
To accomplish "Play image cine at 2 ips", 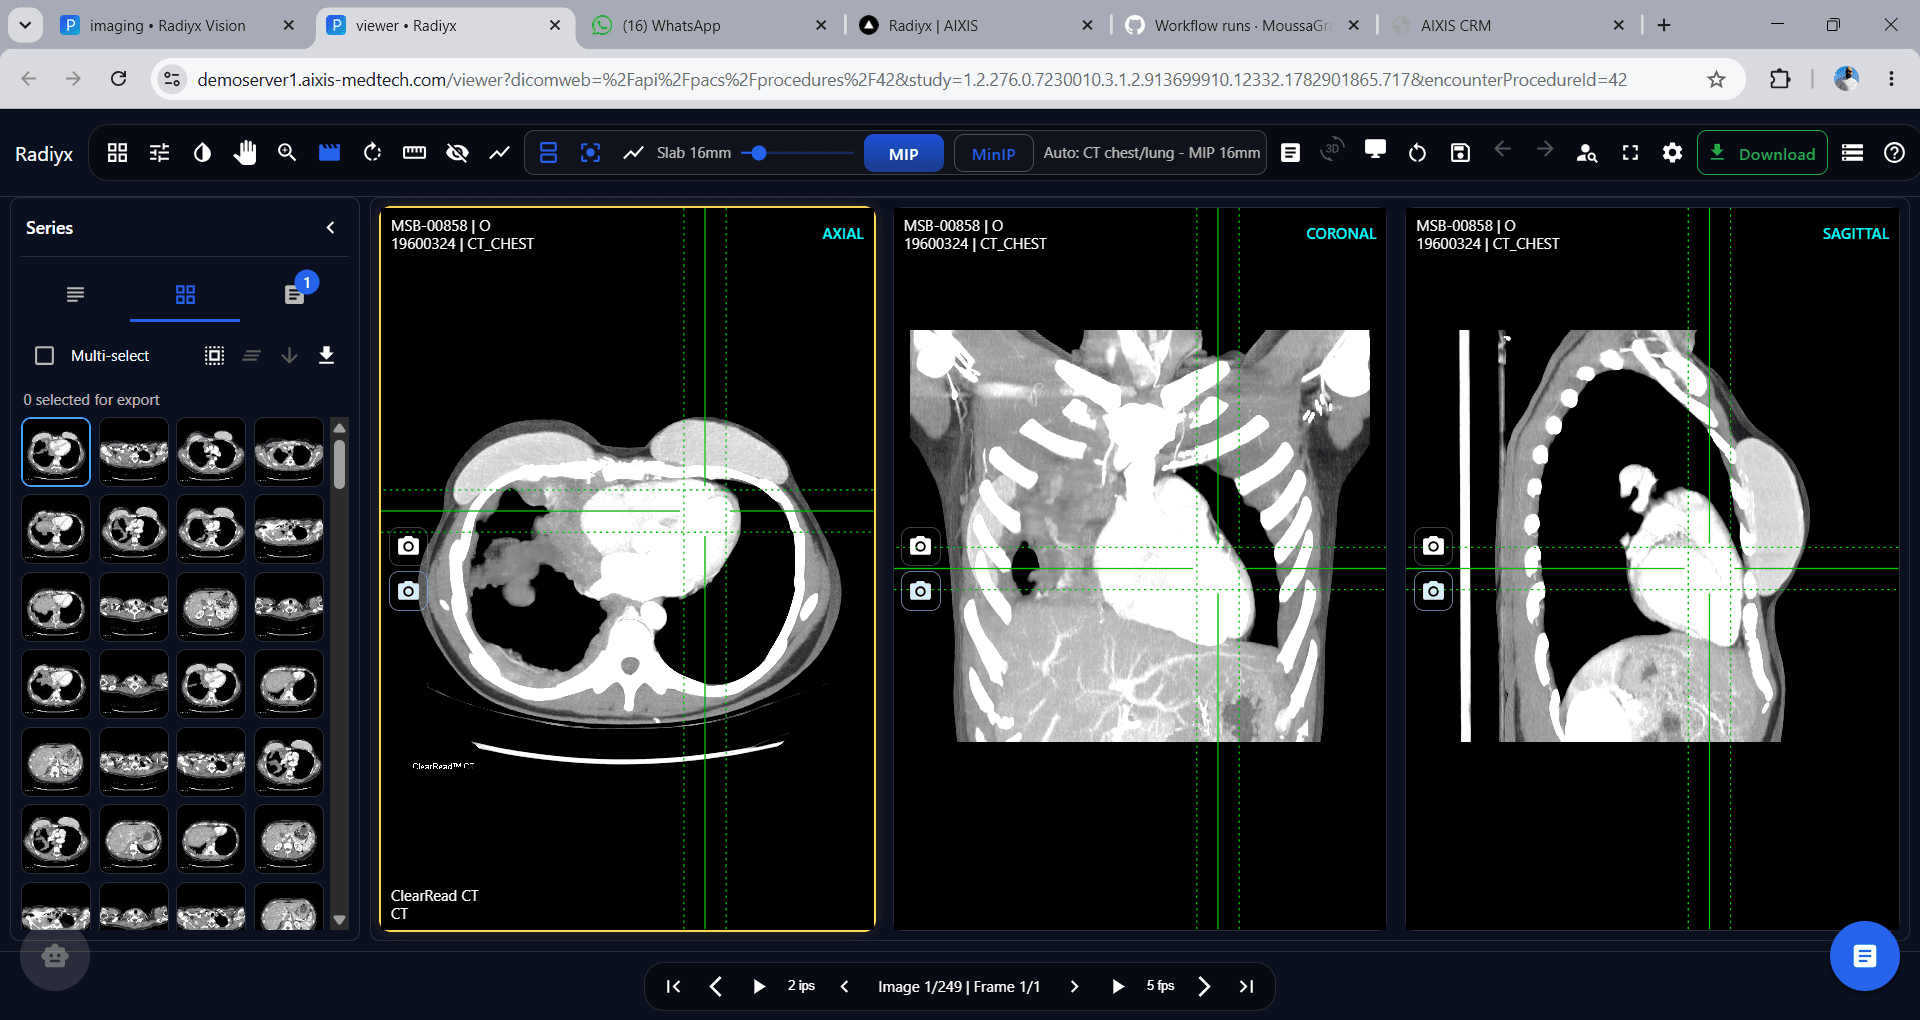I will click(758, 987).
